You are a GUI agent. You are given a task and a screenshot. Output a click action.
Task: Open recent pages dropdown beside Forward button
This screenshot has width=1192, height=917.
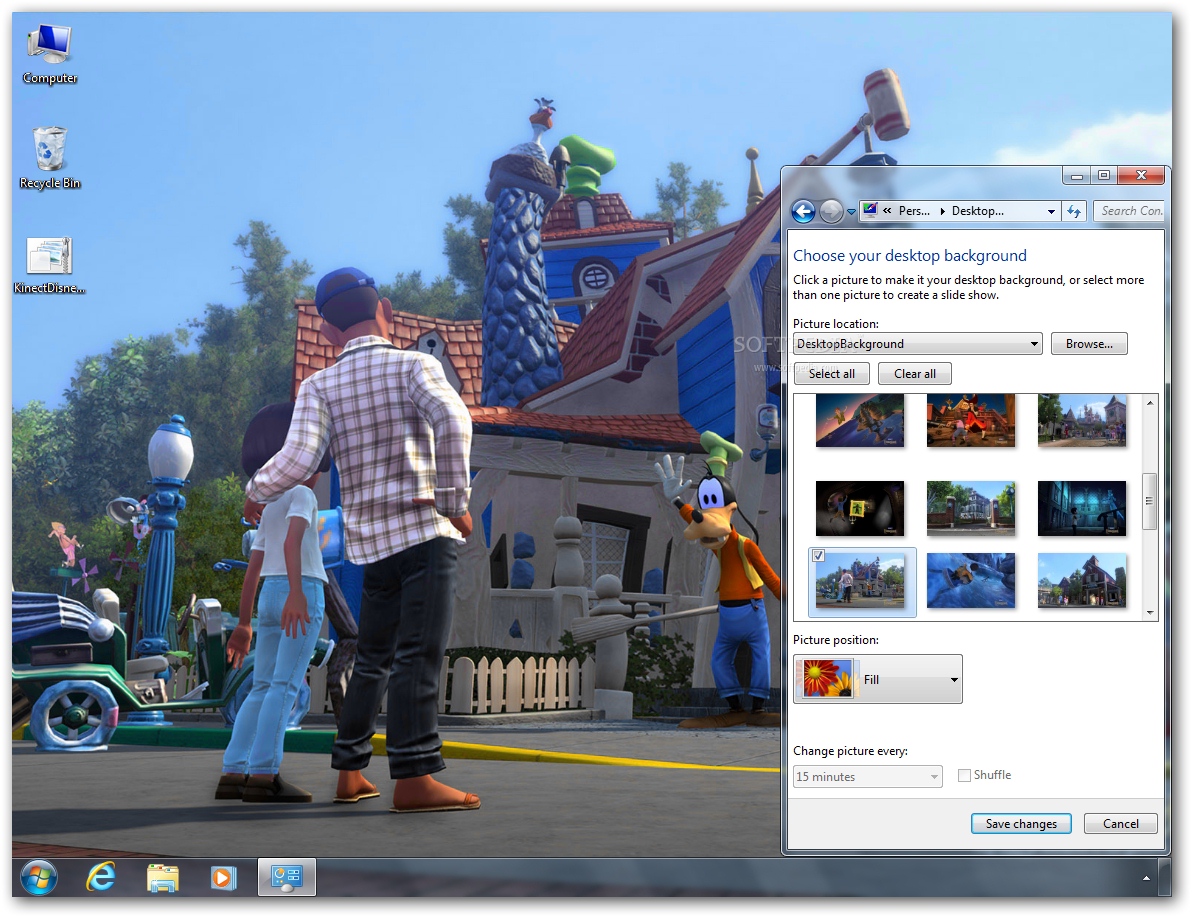851,212
